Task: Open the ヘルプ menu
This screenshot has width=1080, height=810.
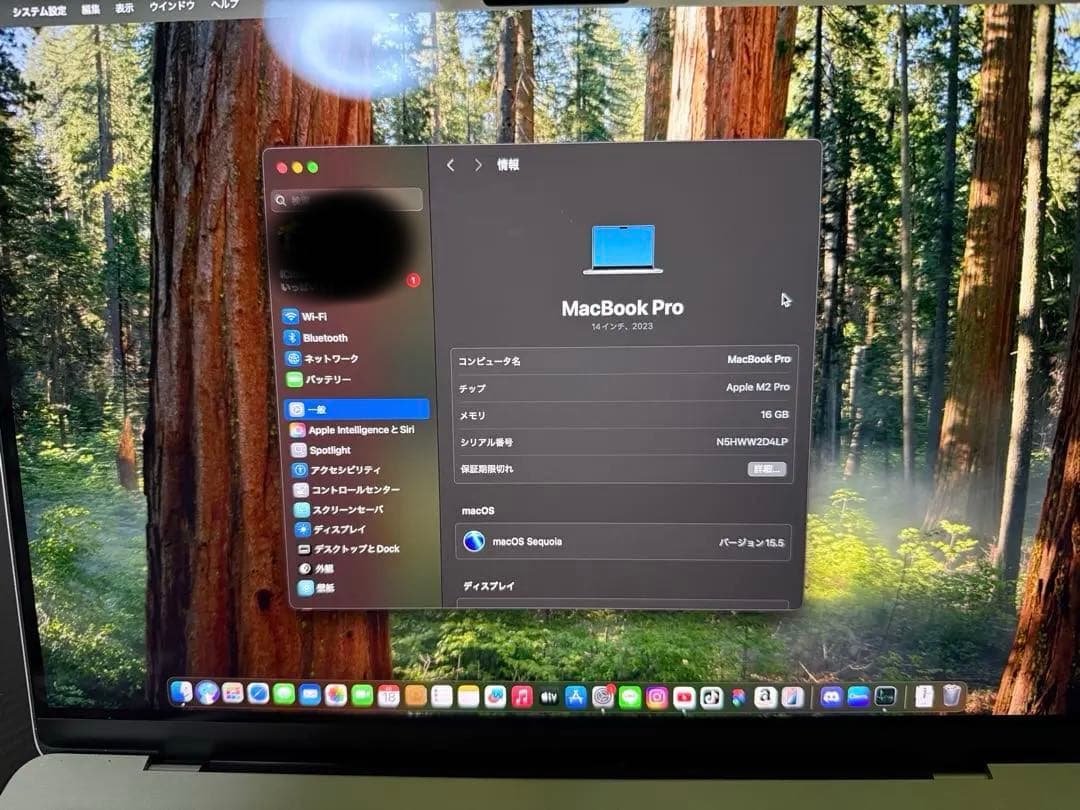Action: 224,9
